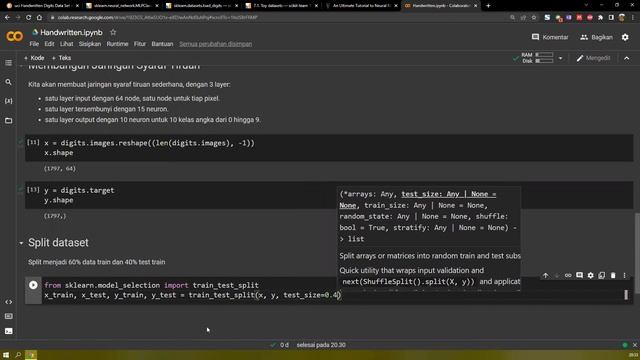This screenshot has width=640, height=360.
Task: Click the Handwritten.ipynb notebook title
Action: click(x=71, y=32)
